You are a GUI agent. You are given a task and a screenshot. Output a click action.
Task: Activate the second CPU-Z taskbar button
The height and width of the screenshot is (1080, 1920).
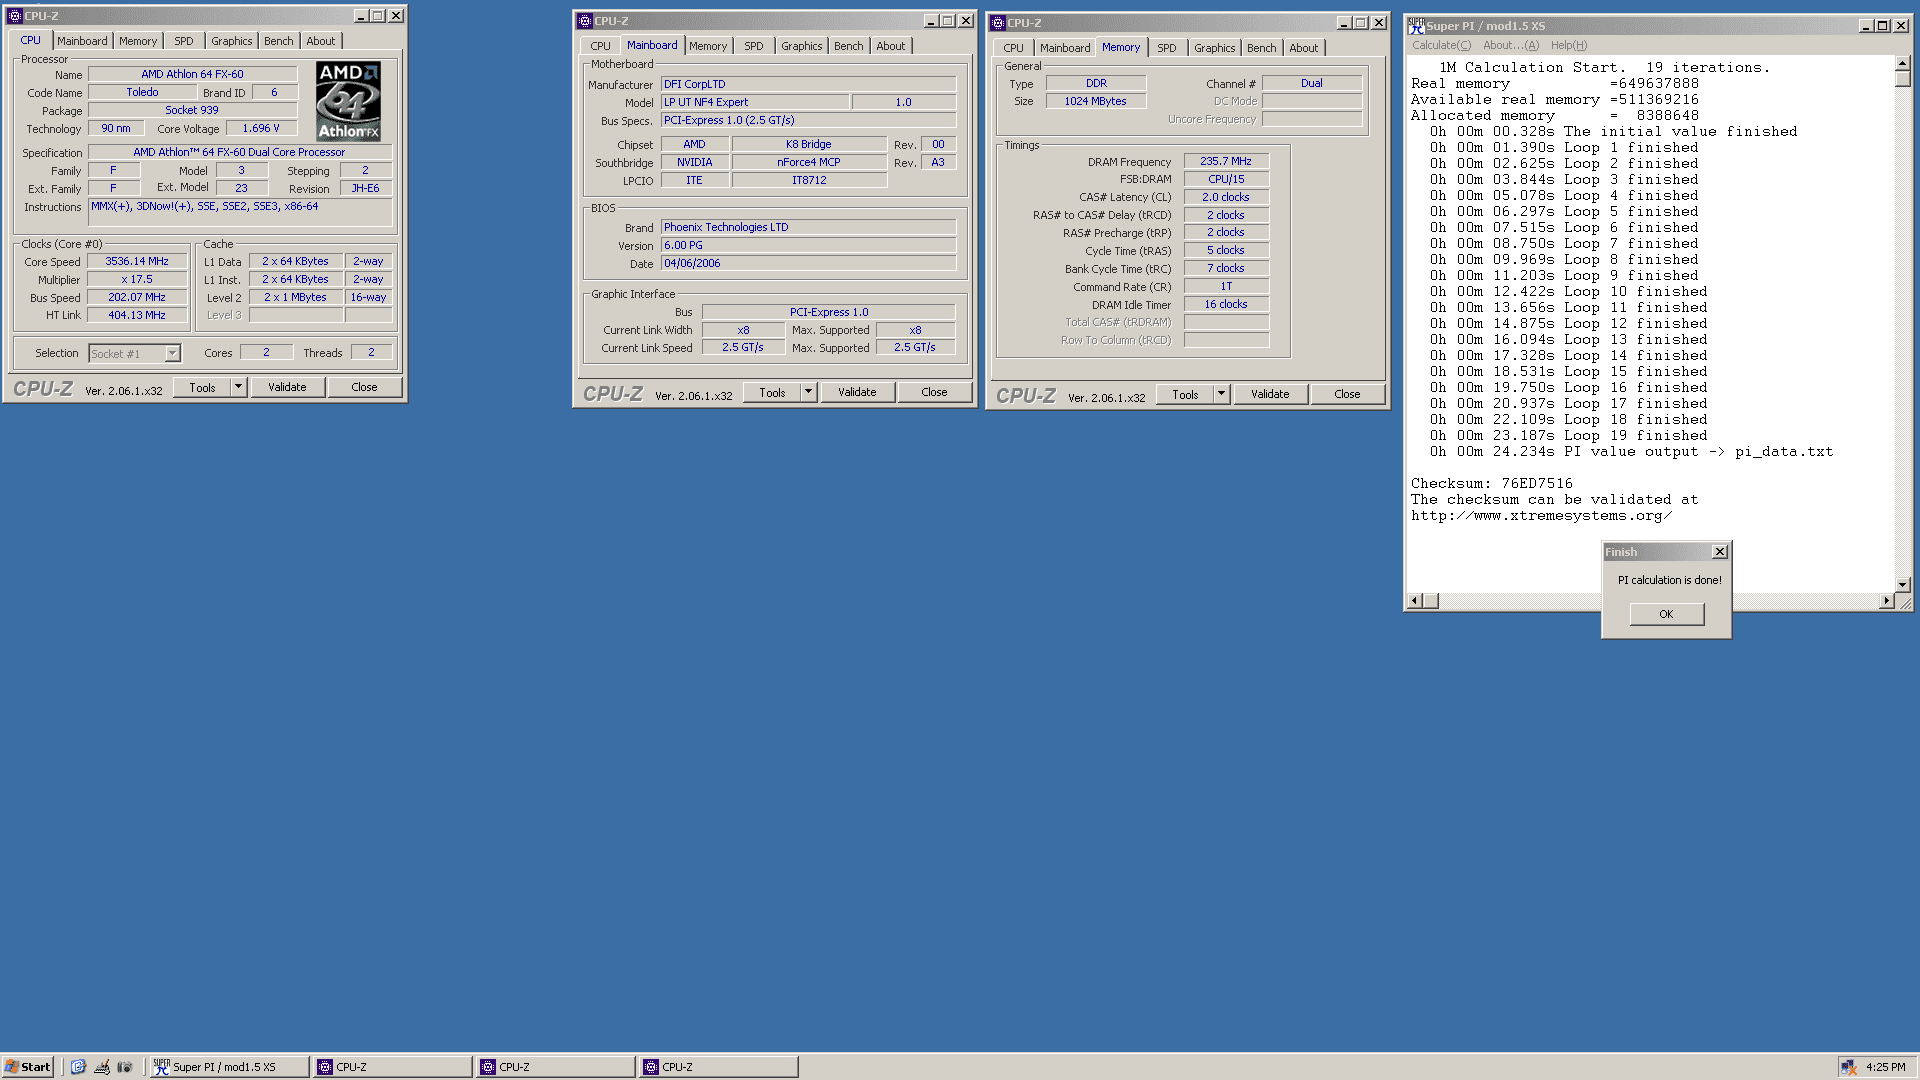tap(555, 1067)
